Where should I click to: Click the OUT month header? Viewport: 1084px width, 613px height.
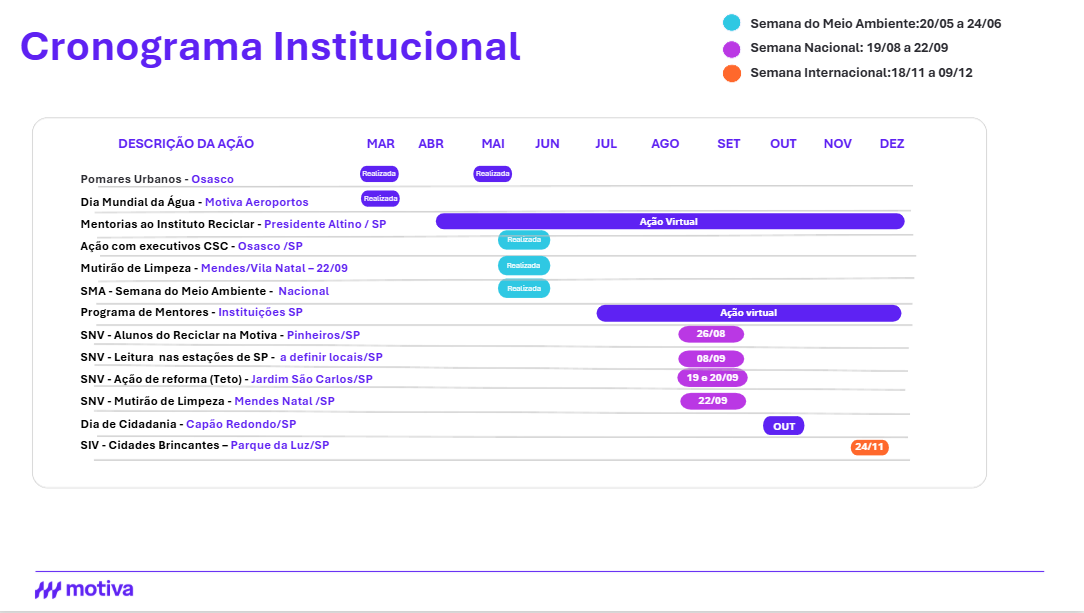(x=783, y=144)
